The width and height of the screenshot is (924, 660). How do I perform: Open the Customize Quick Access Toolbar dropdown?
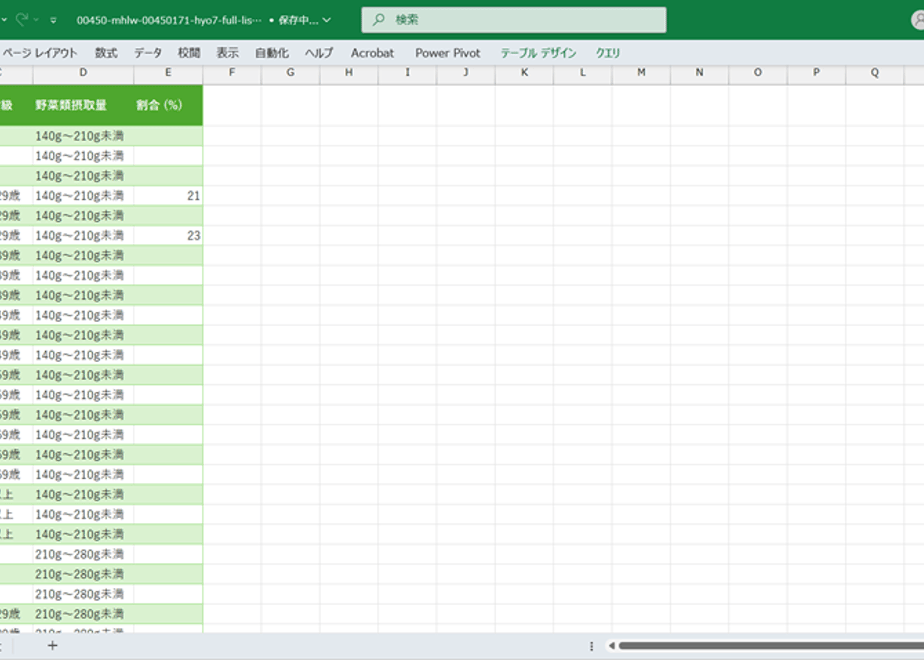coord(53,20)
